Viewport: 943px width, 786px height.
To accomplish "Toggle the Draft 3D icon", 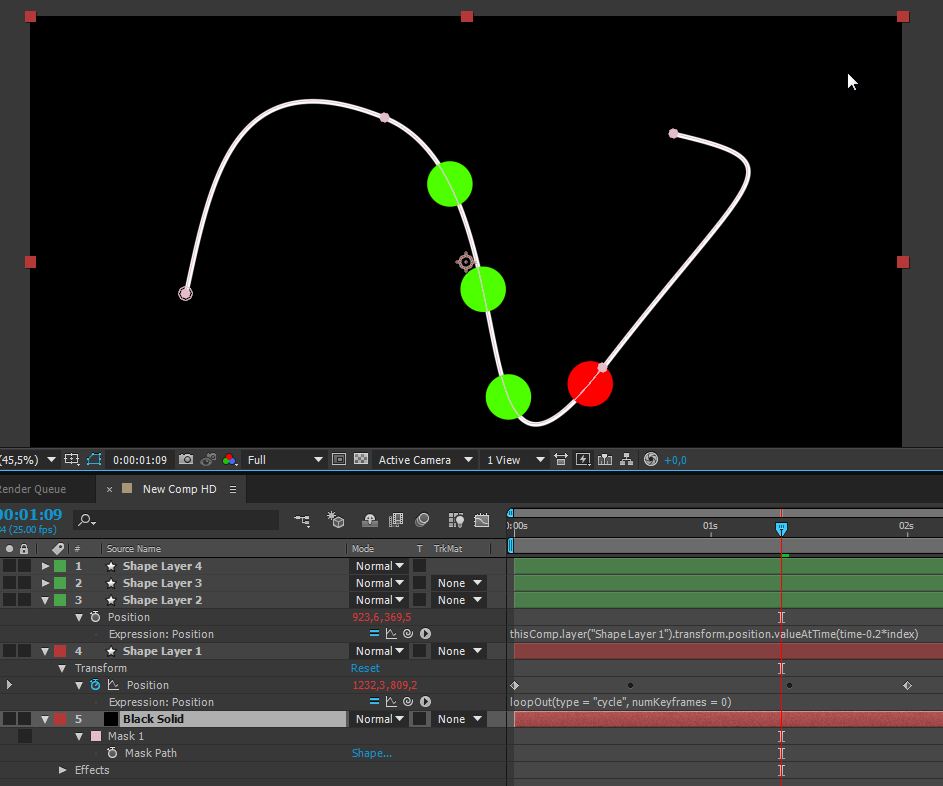I will coord(336,520).
